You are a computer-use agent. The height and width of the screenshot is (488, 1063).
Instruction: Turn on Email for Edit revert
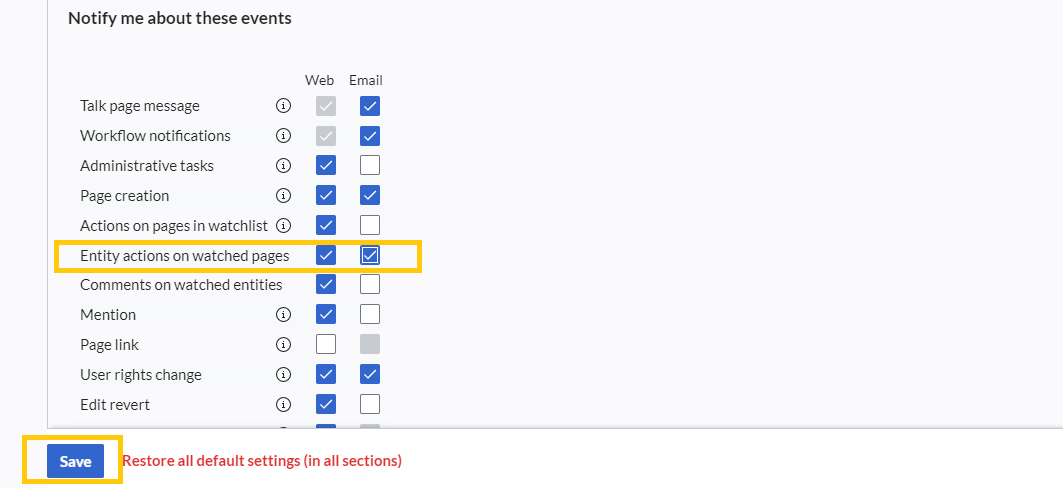tap(369, 404)
